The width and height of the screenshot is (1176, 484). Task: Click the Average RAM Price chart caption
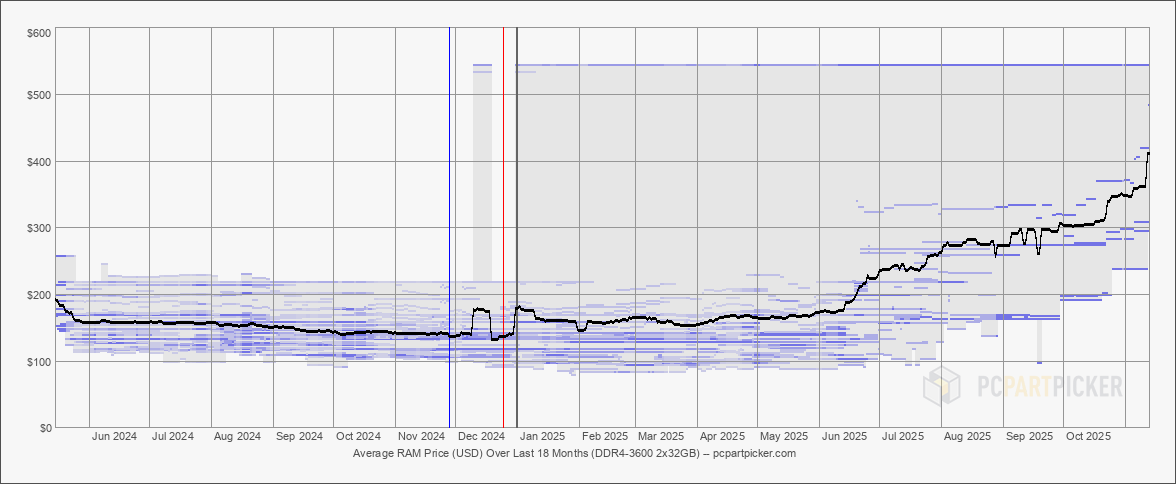(574, 454)
